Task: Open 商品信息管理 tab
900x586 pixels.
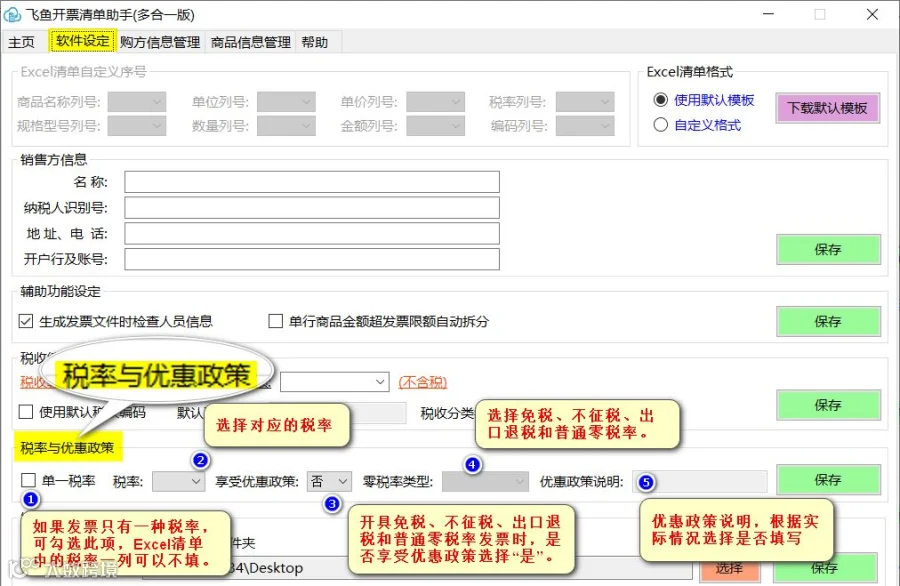Action: 251,42
